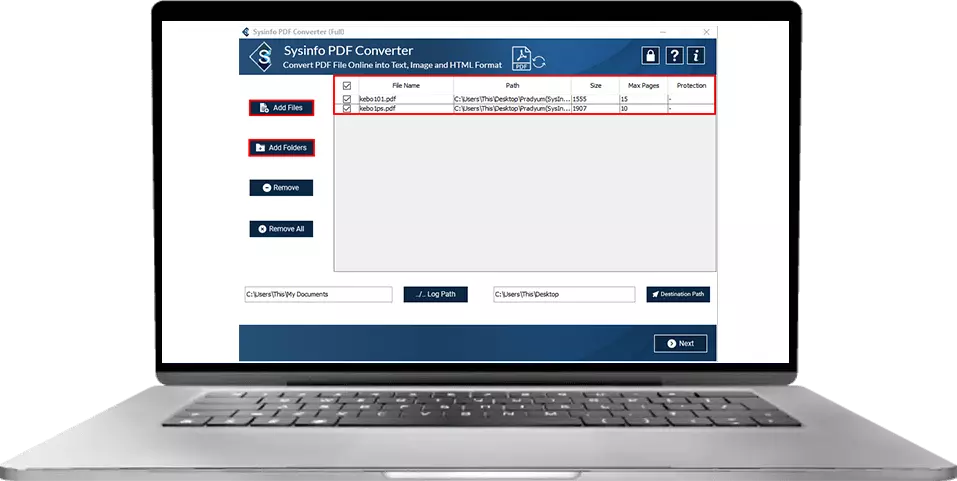Open the info (i) icon in header
Screen dimensions: 957x481
coord(696,56)
